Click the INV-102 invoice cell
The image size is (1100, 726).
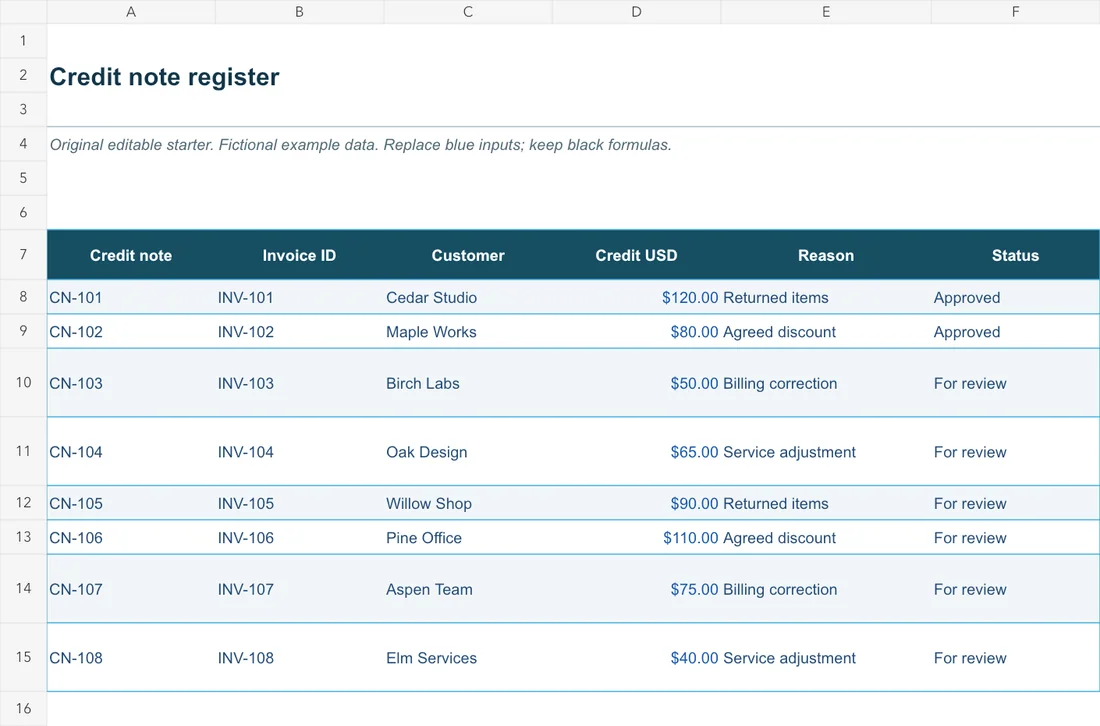[x=300, y=332]
